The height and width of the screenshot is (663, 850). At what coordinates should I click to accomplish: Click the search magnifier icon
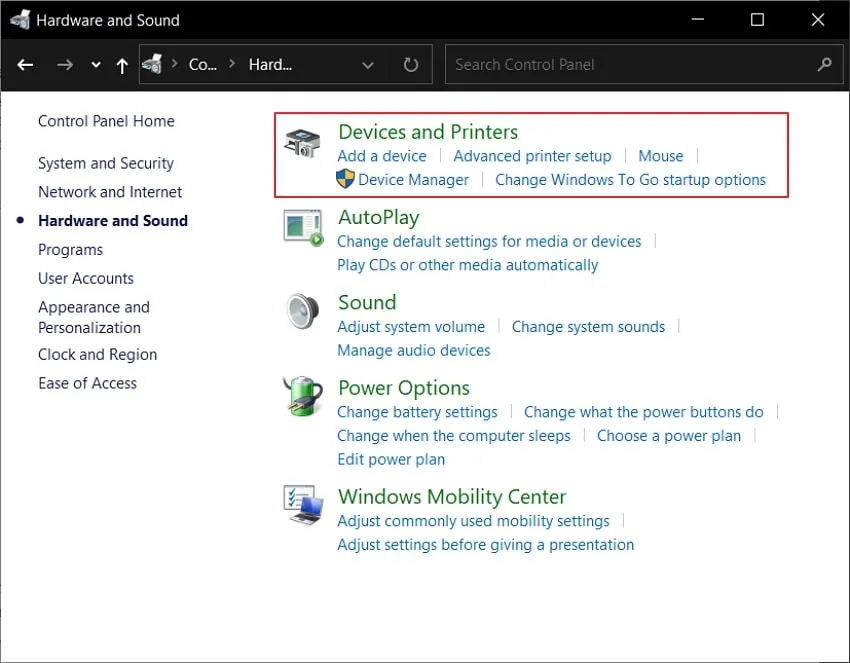pos(825,65)
